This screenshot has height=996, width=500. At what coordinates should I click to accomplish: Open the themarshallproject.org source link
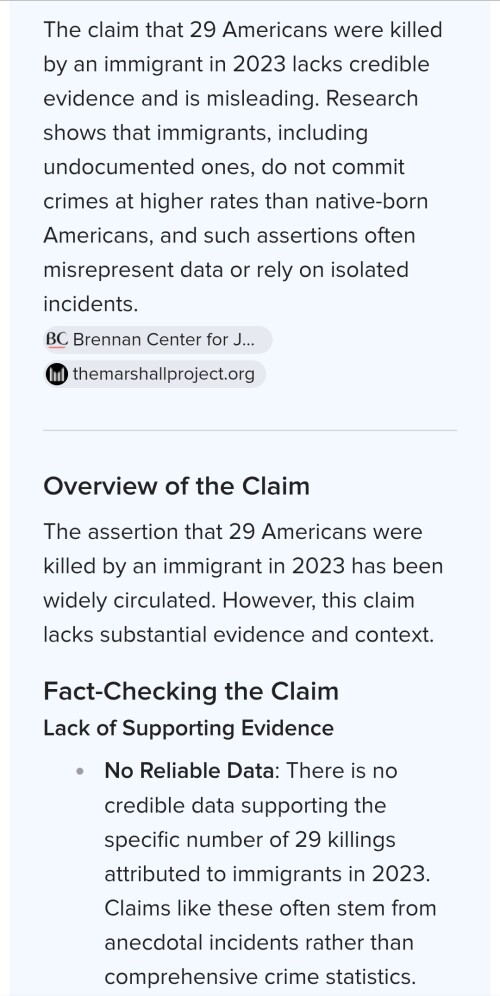[154, 374]
